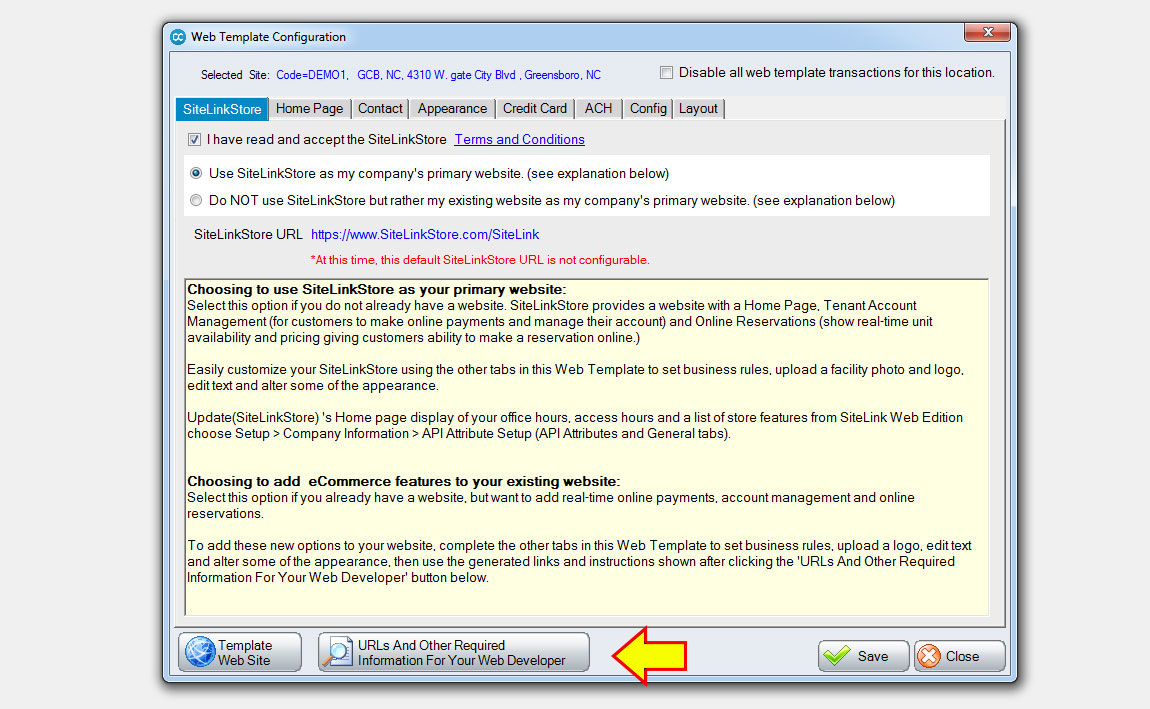Enable Disable all web template transactions checkbox
Screen dimensions: 1150x709
coord(666,73)
